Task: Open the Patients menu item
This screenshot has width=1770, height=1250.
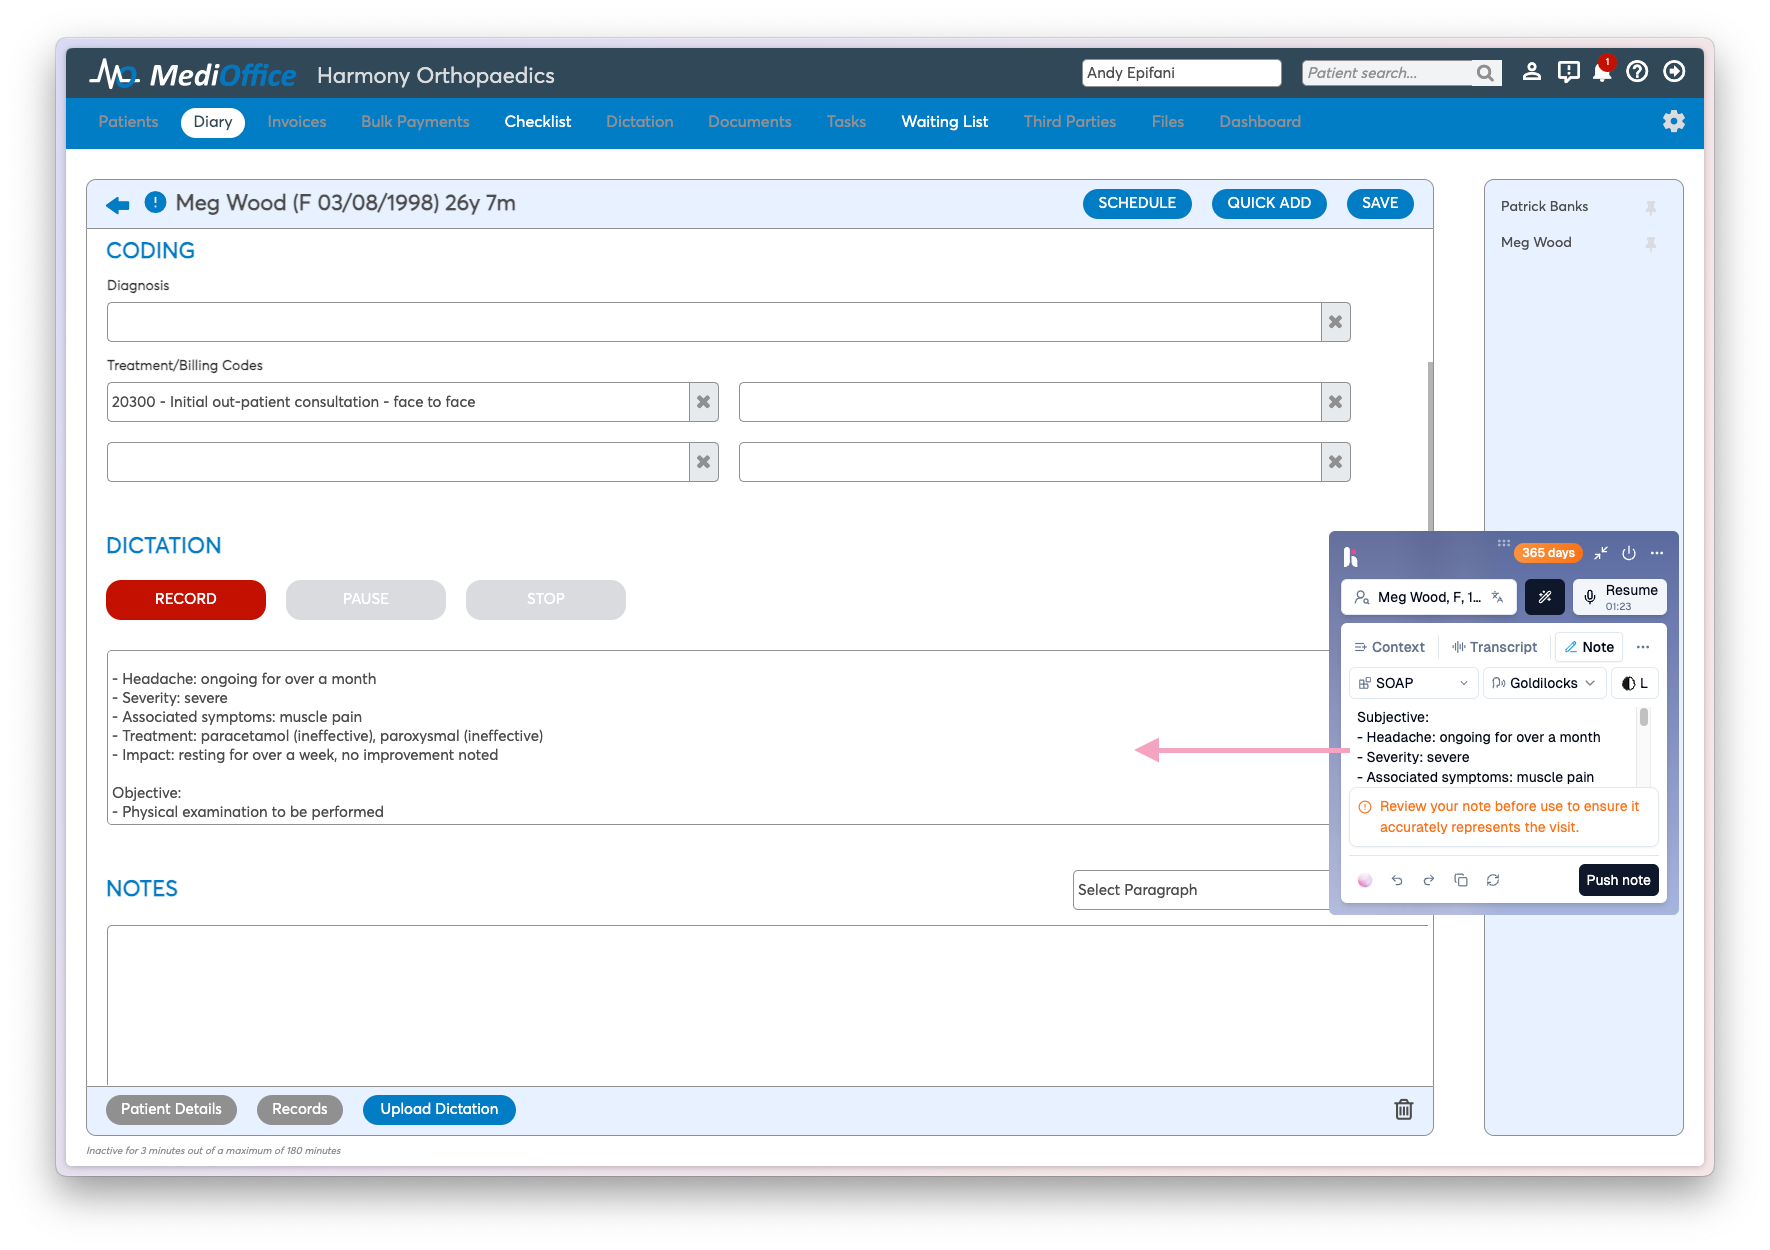Action: coord(128,121)
